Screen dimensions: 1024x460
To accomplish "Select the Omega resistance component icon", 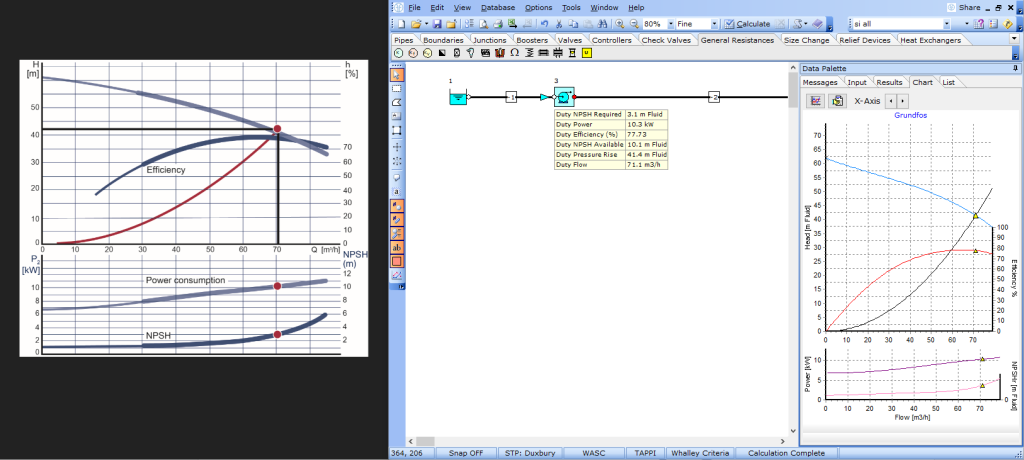I will click(x=515, y=53).
